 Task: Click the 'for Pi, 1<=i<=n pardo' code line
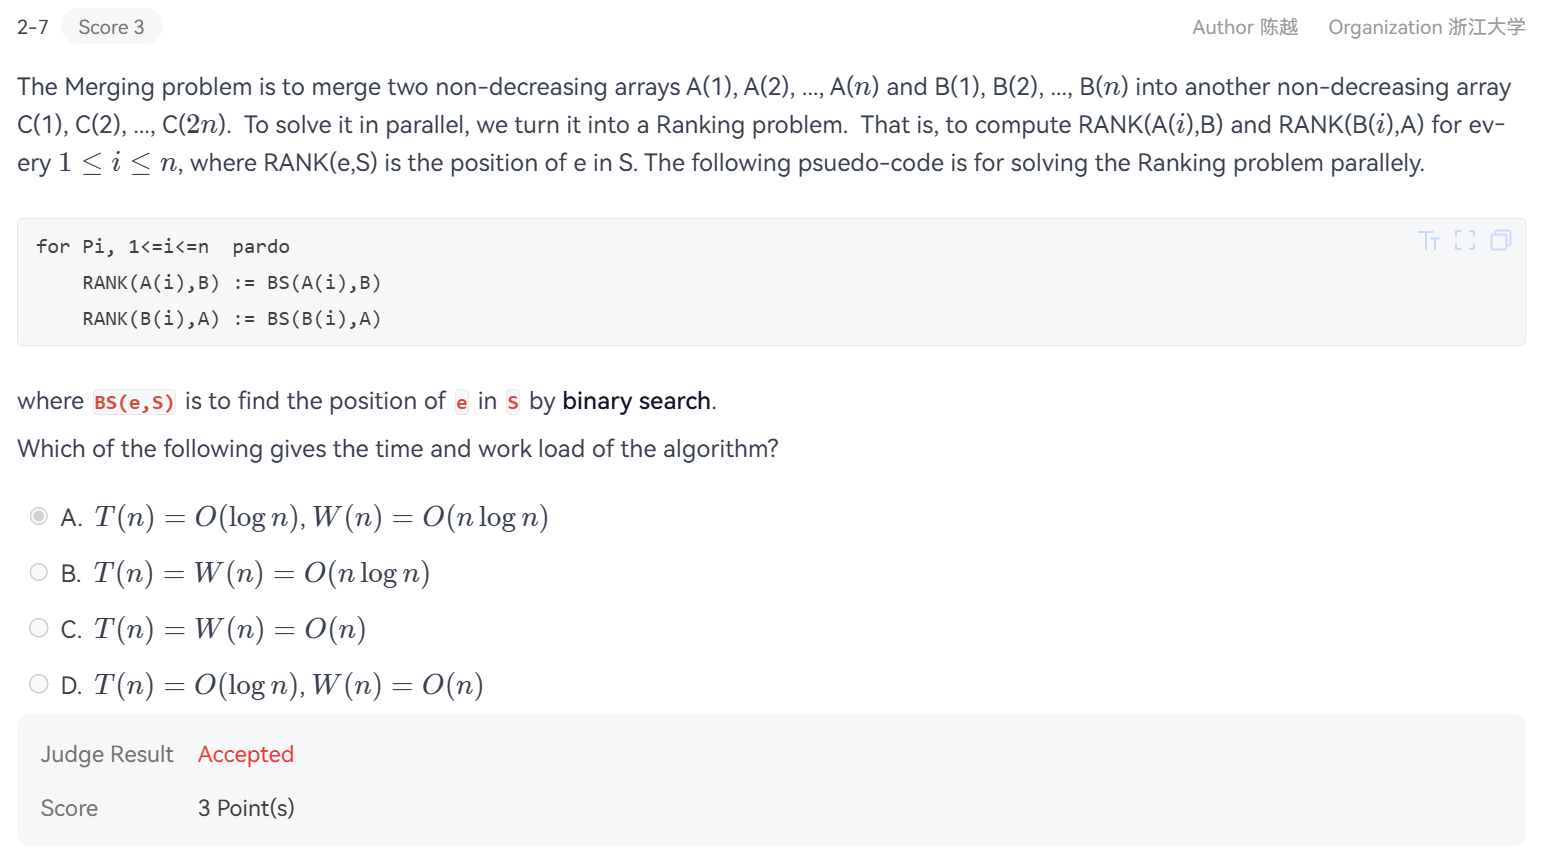pos(163,247)
